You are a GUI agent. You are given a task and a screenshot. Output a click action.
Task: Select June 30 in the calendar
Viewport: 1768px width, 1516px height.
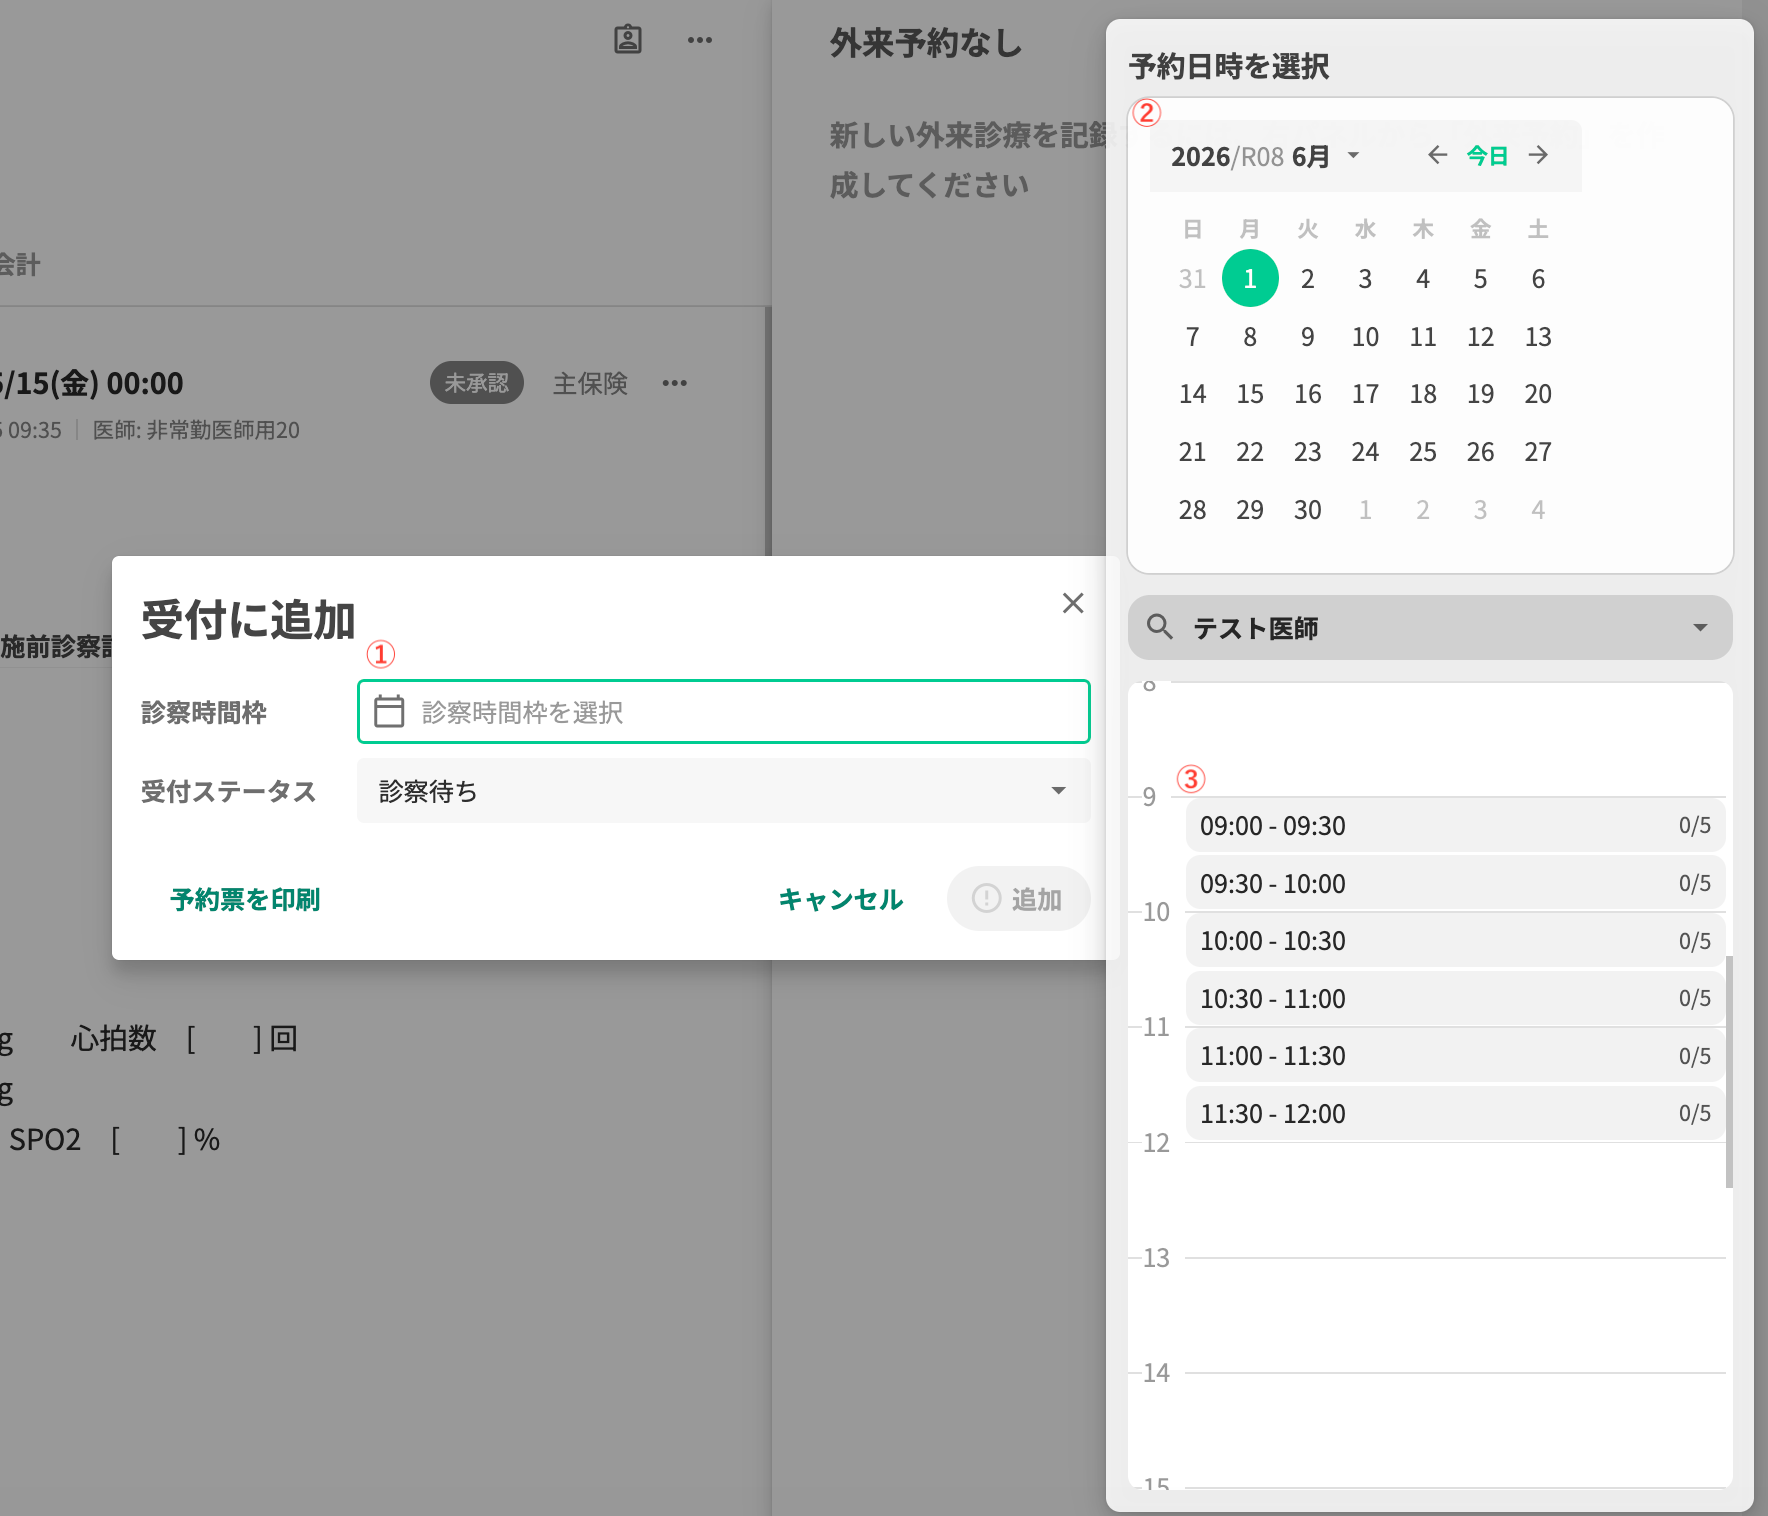1307,510
